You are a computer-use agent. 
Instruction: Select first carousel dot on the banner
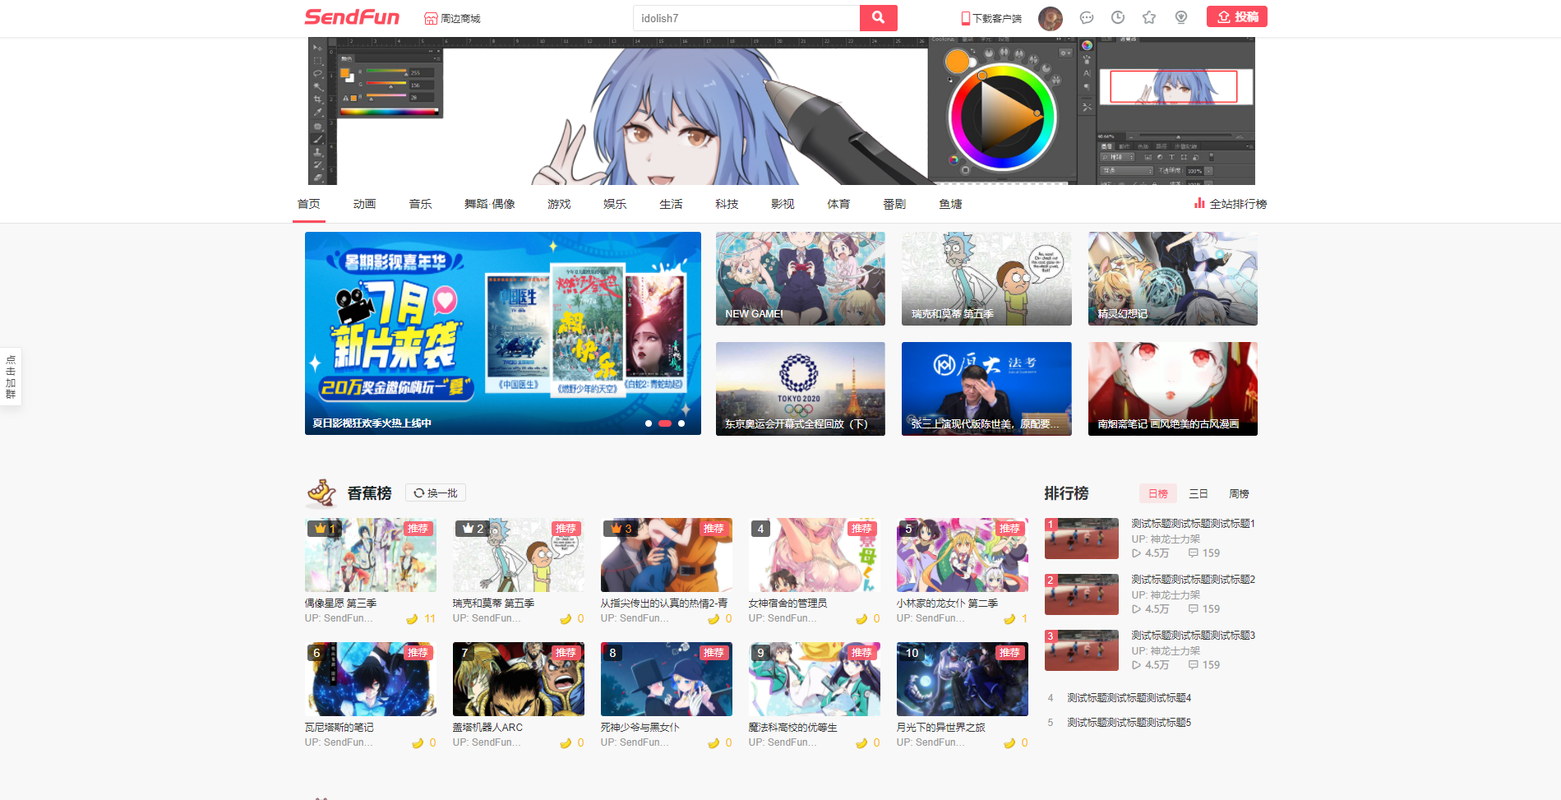[x=648, y=424]
